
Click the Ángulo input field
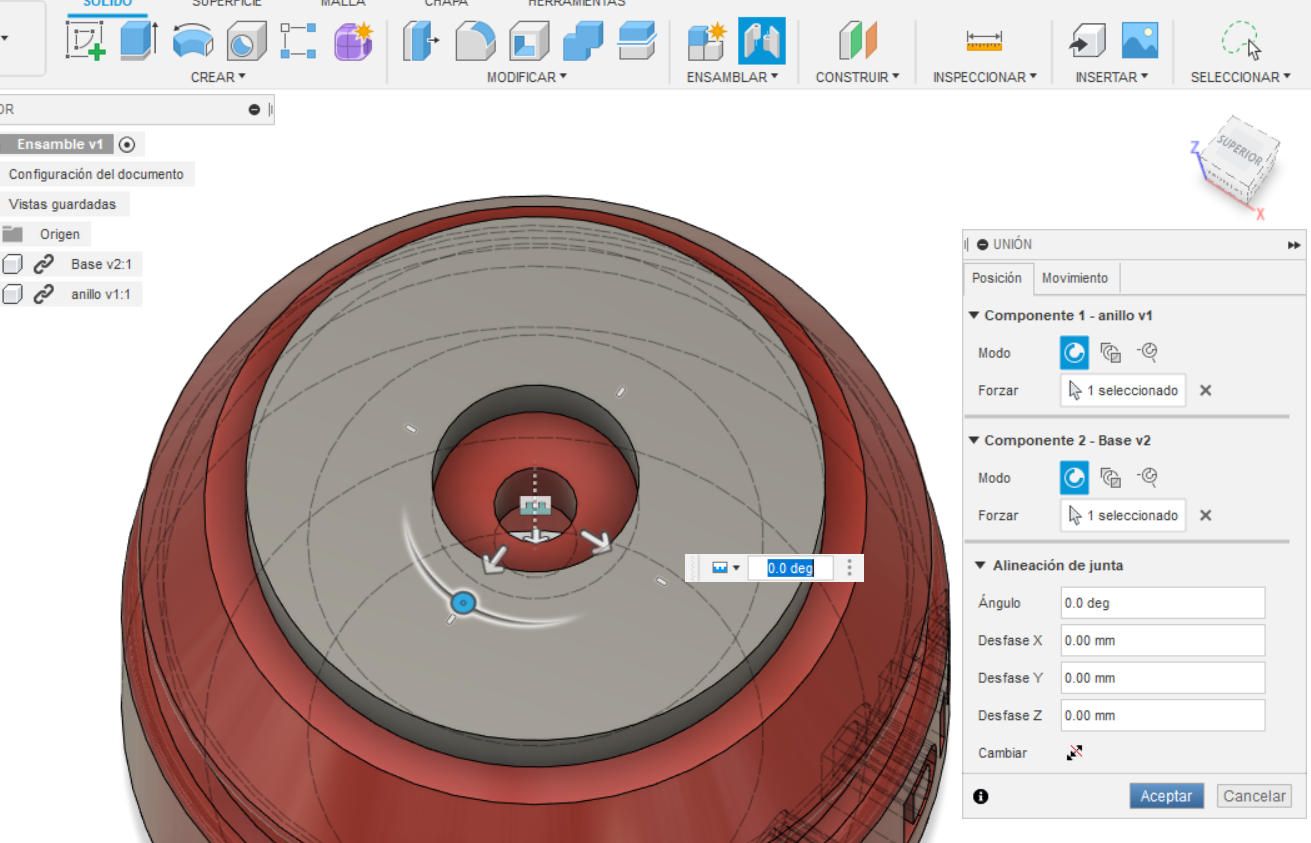pyautogui.click(x=1163, y=603)
